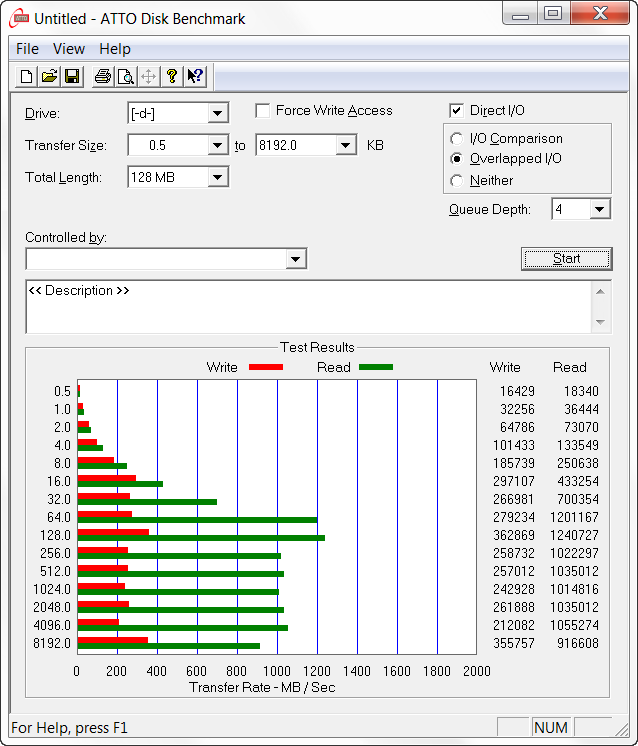Screen dimensions: 638x746
Task: Click the context help arrow icon
Action: pyautogui.click(x=195, y=76)
